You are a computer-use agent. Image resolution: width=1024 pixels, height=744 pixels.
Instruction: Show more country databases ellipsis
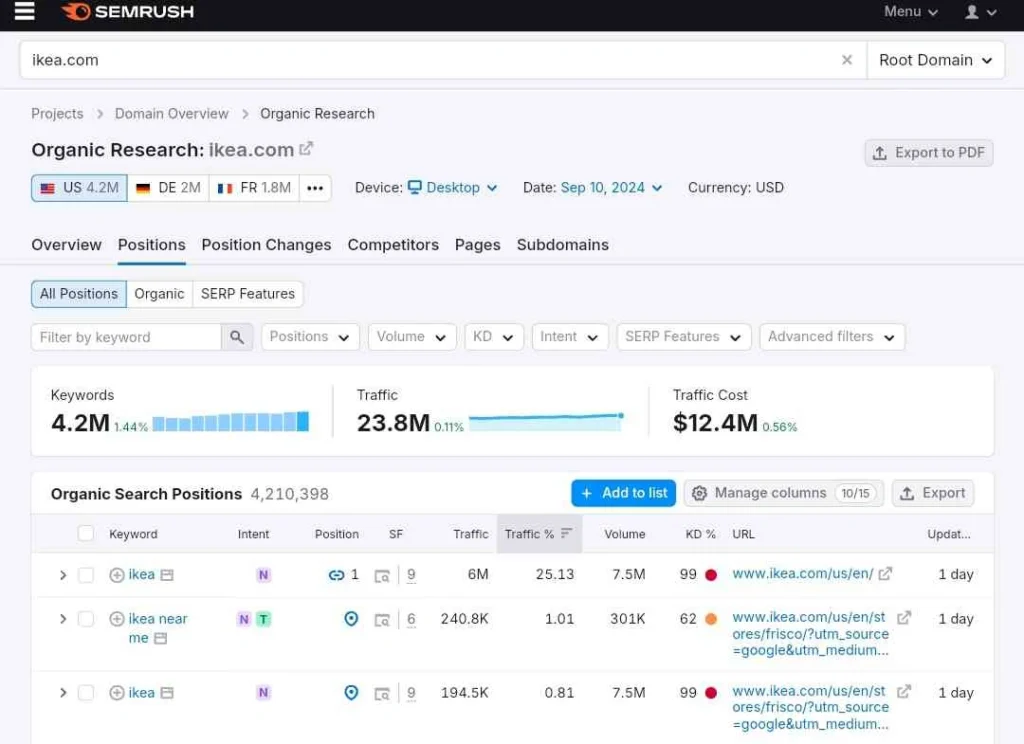tap(315, 188)
